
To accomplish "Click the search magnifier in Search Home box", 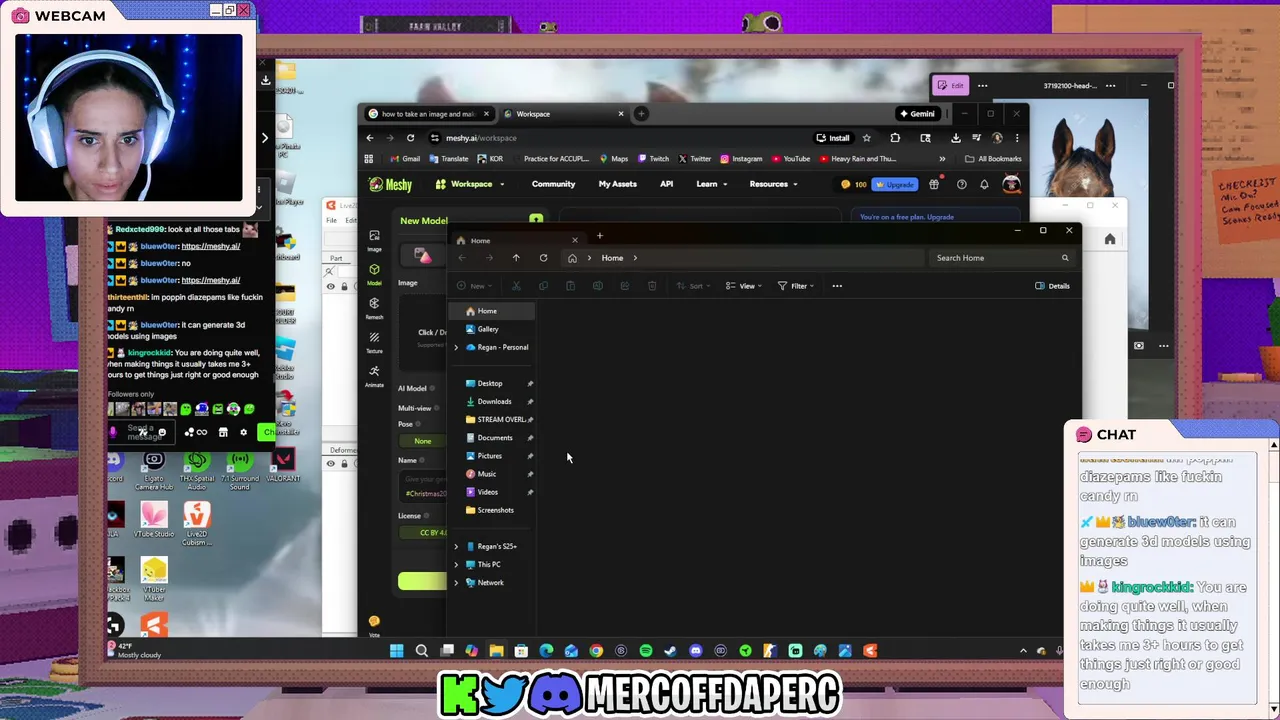I will click(1065, 258).
